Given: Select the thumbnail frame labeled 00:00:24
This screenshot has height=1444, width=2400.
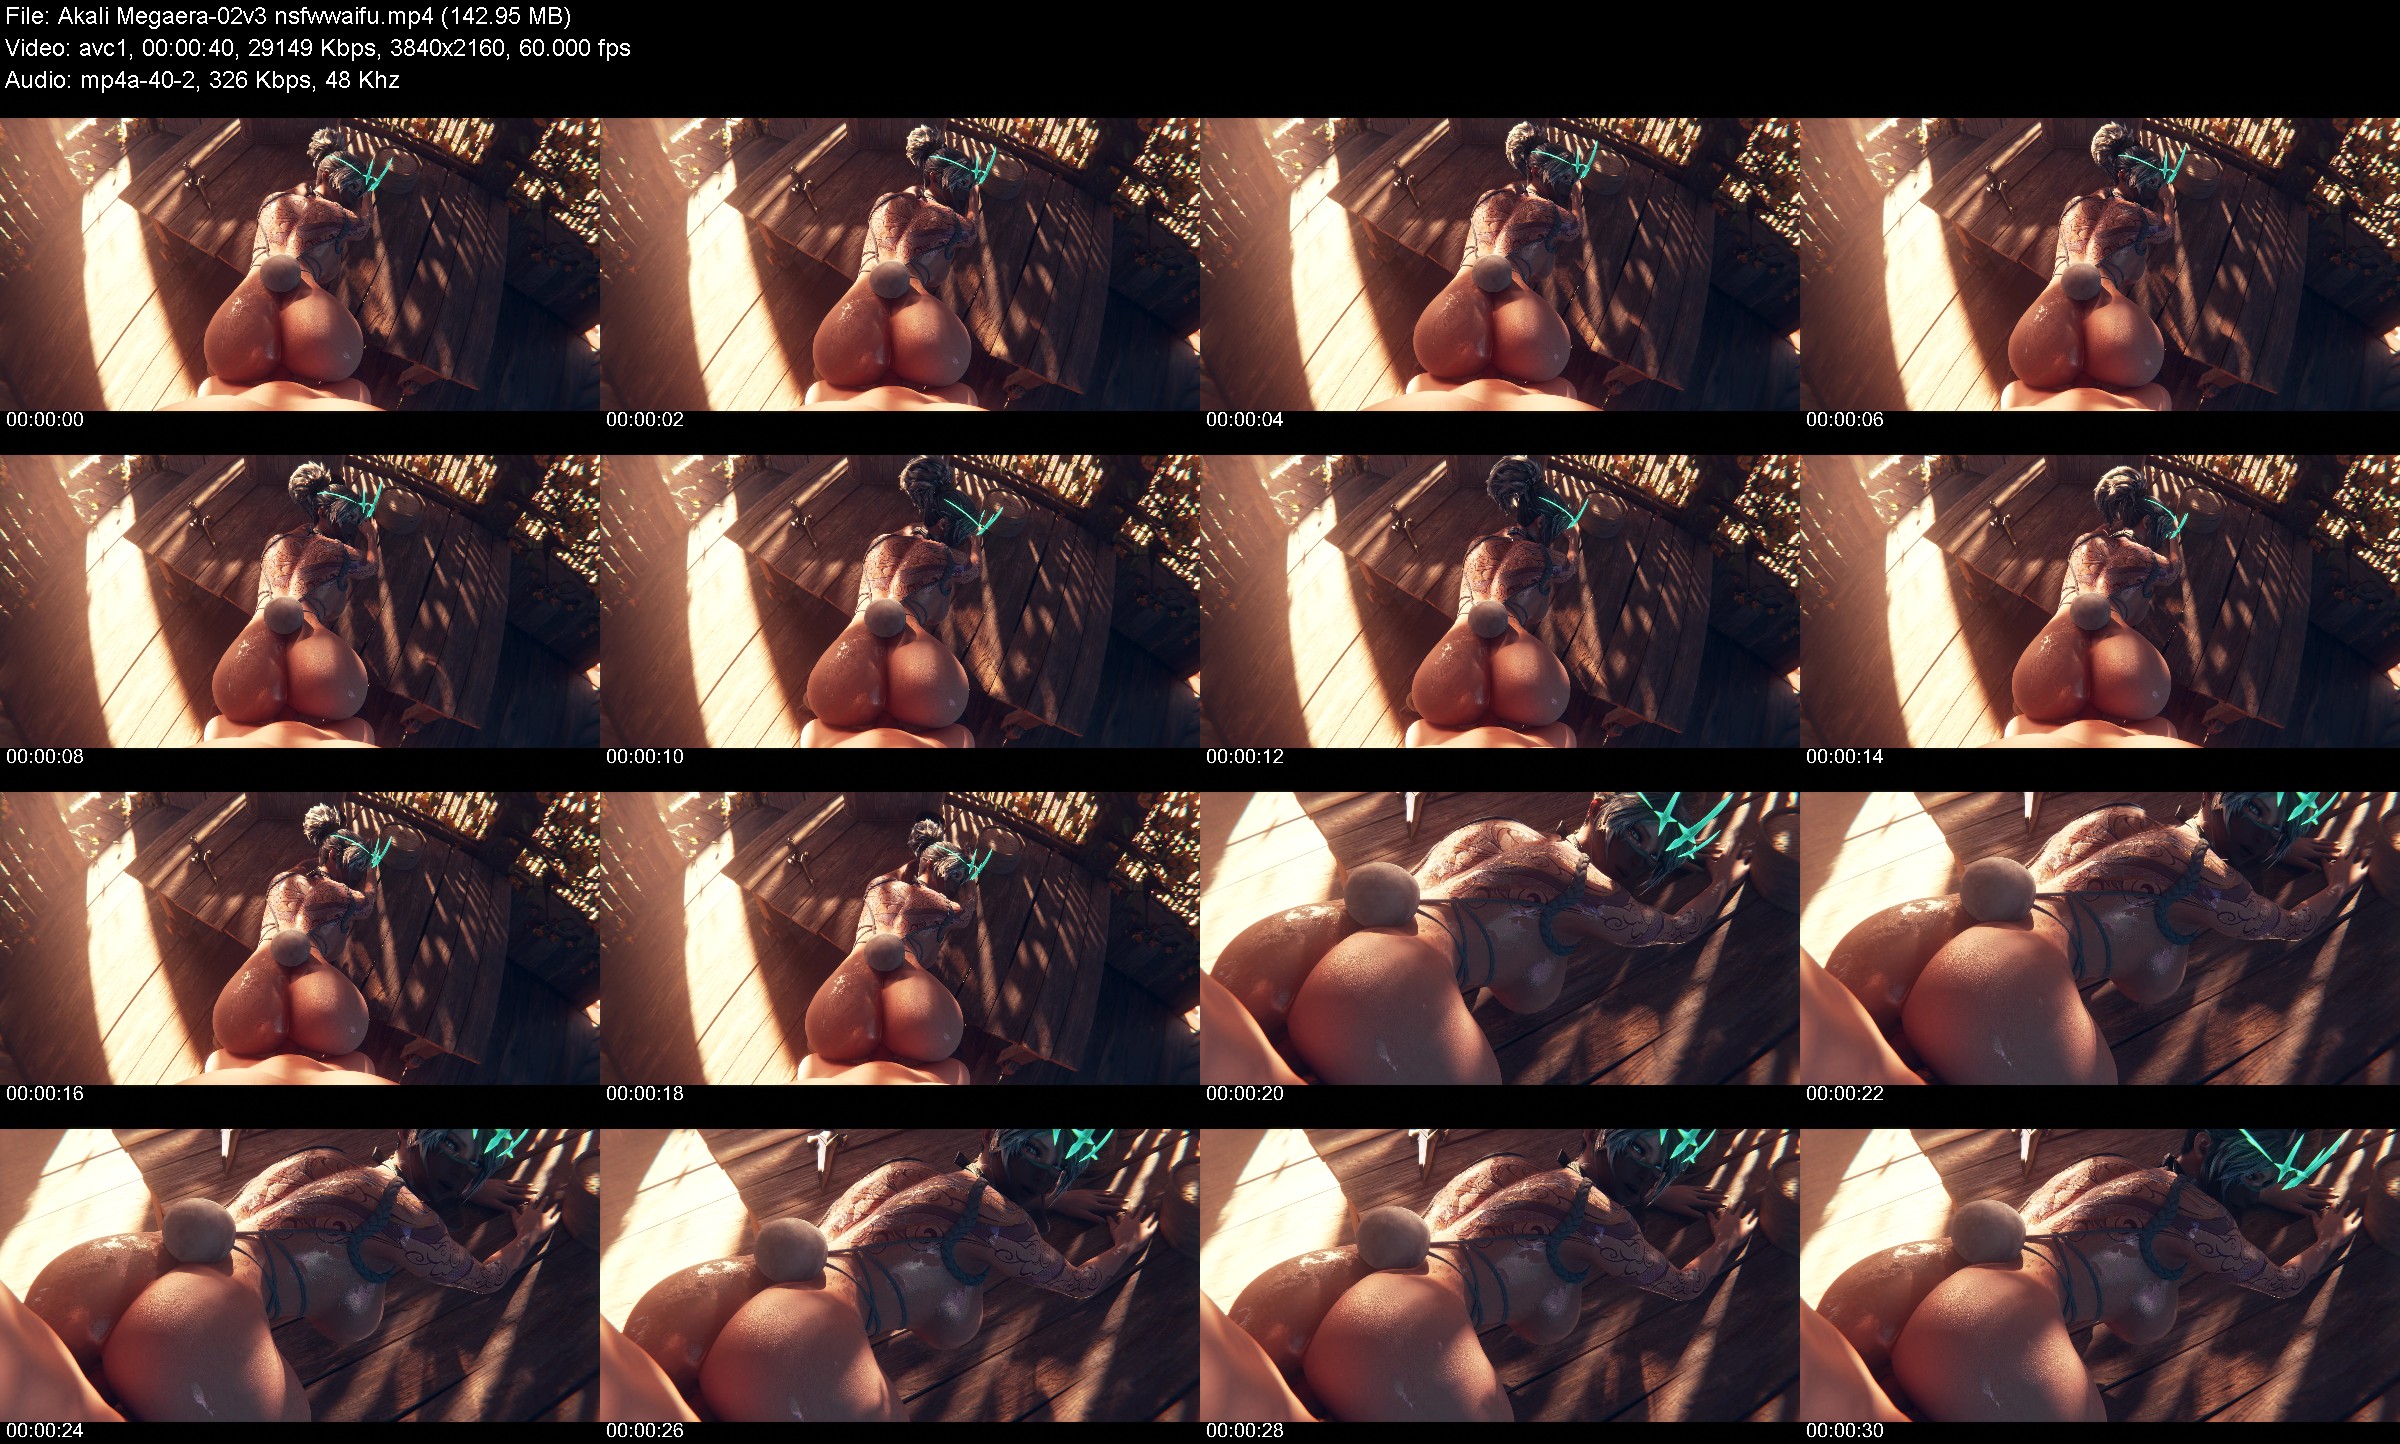Looking at the screenshot, I should 300,1275.
